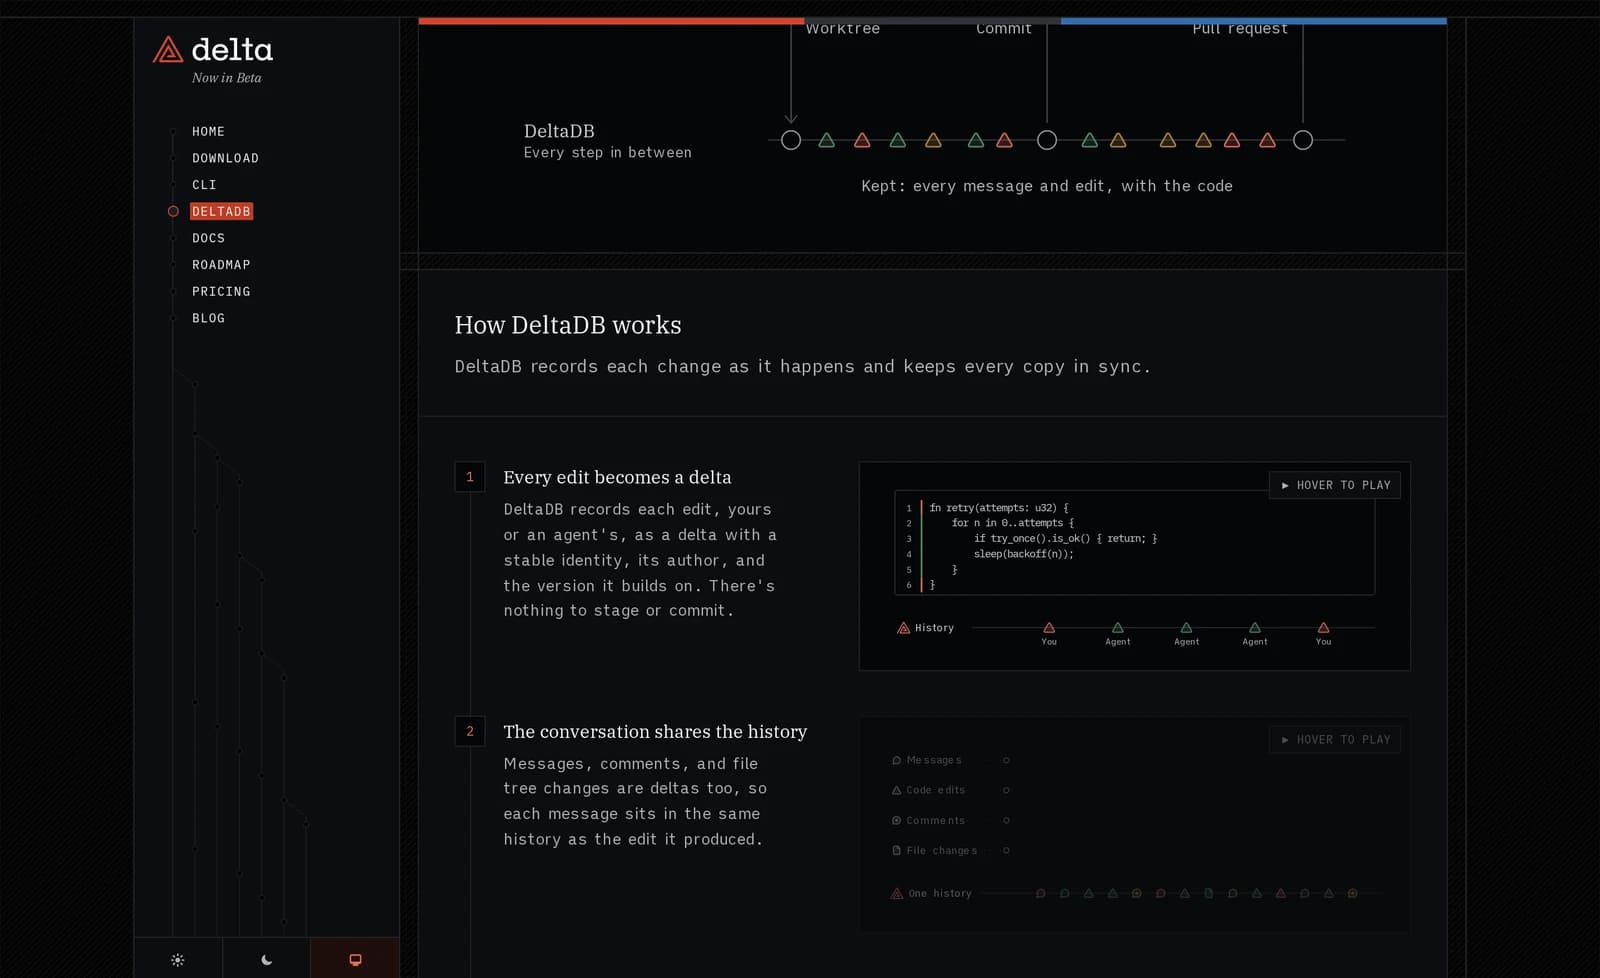This screenshot has width=1600, height=978.
Task: Click the "Messages" row label
Action: tap(934, 760)
